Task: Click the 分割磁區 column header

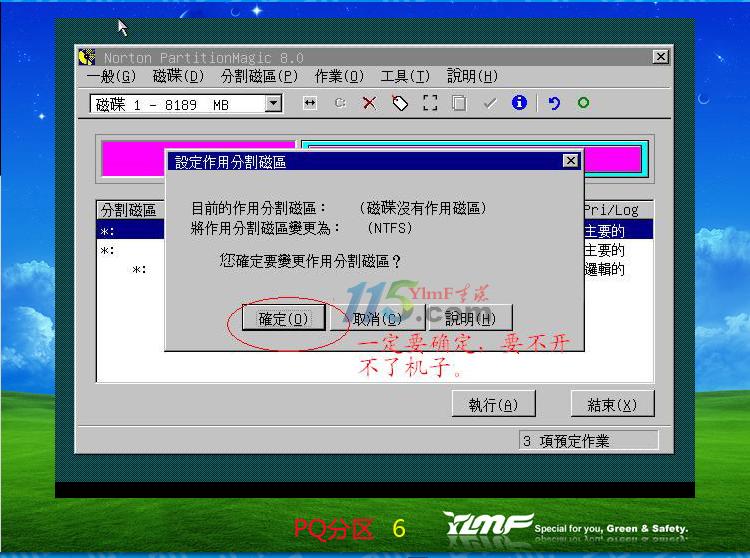Action: (x=131, y=209)
